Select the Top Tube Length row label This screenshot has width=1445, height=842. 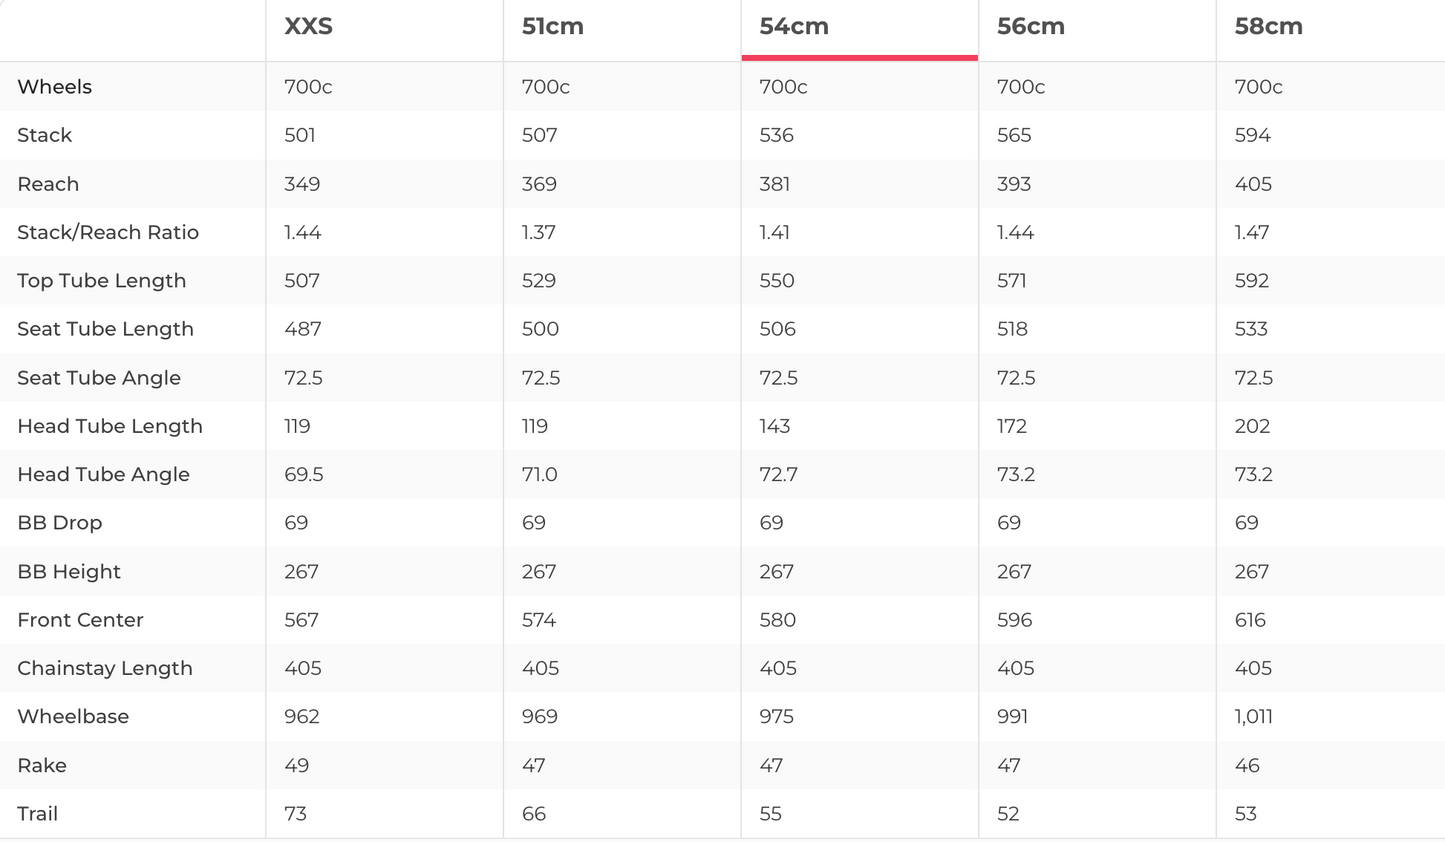101,281
